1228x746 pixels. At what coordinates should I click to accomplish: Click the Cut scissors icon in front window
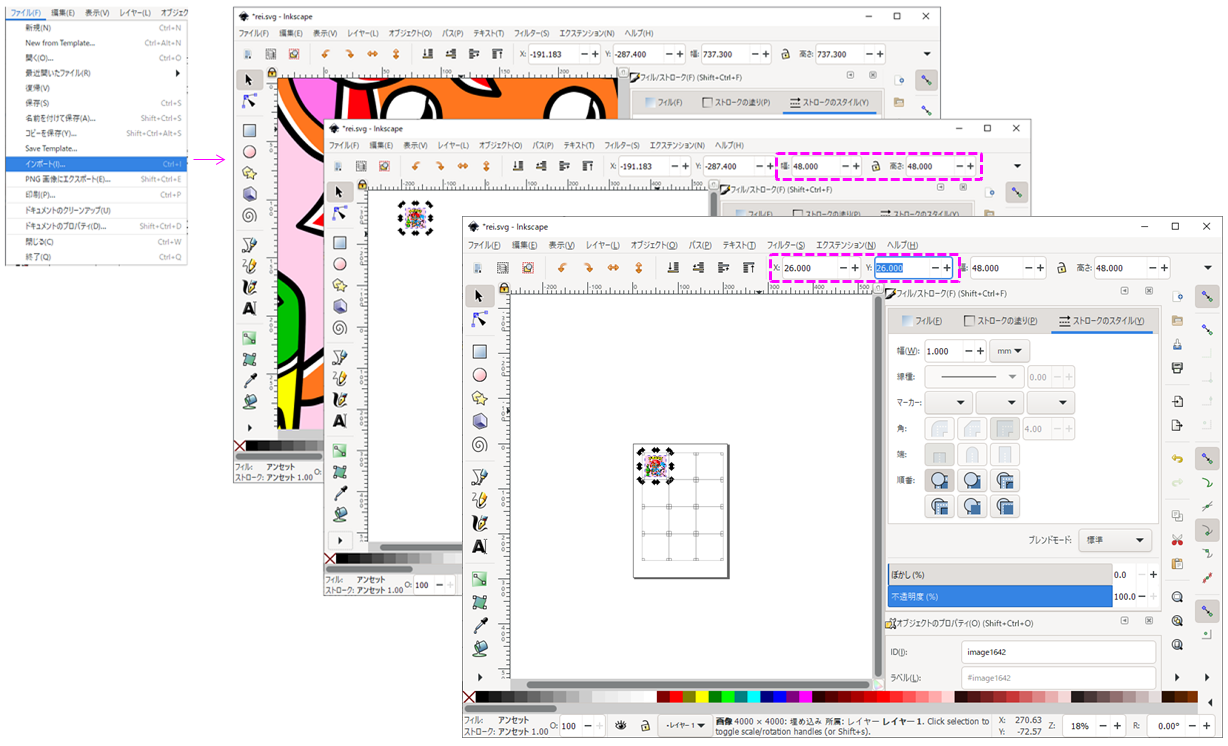[1177, 540]
